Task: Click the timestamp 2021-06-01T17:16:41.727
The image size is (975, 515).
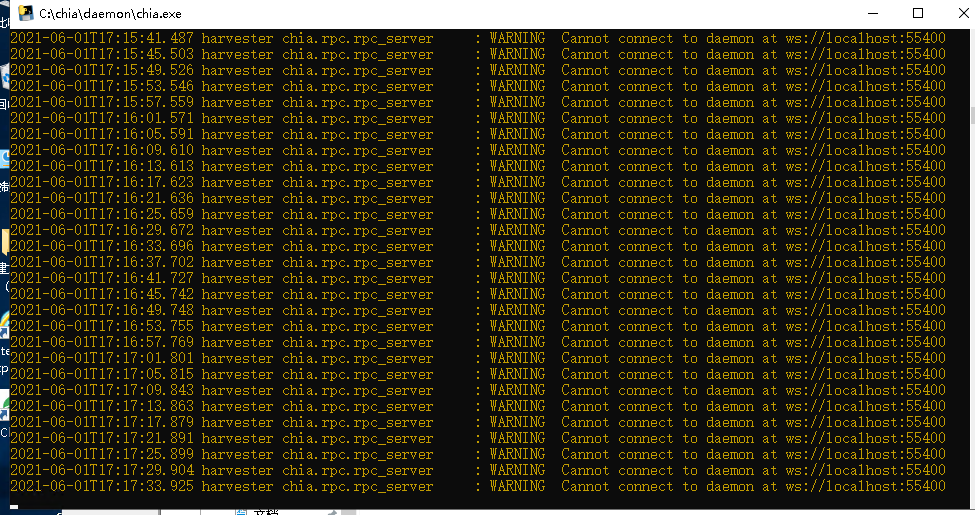Action: (102, 278)
